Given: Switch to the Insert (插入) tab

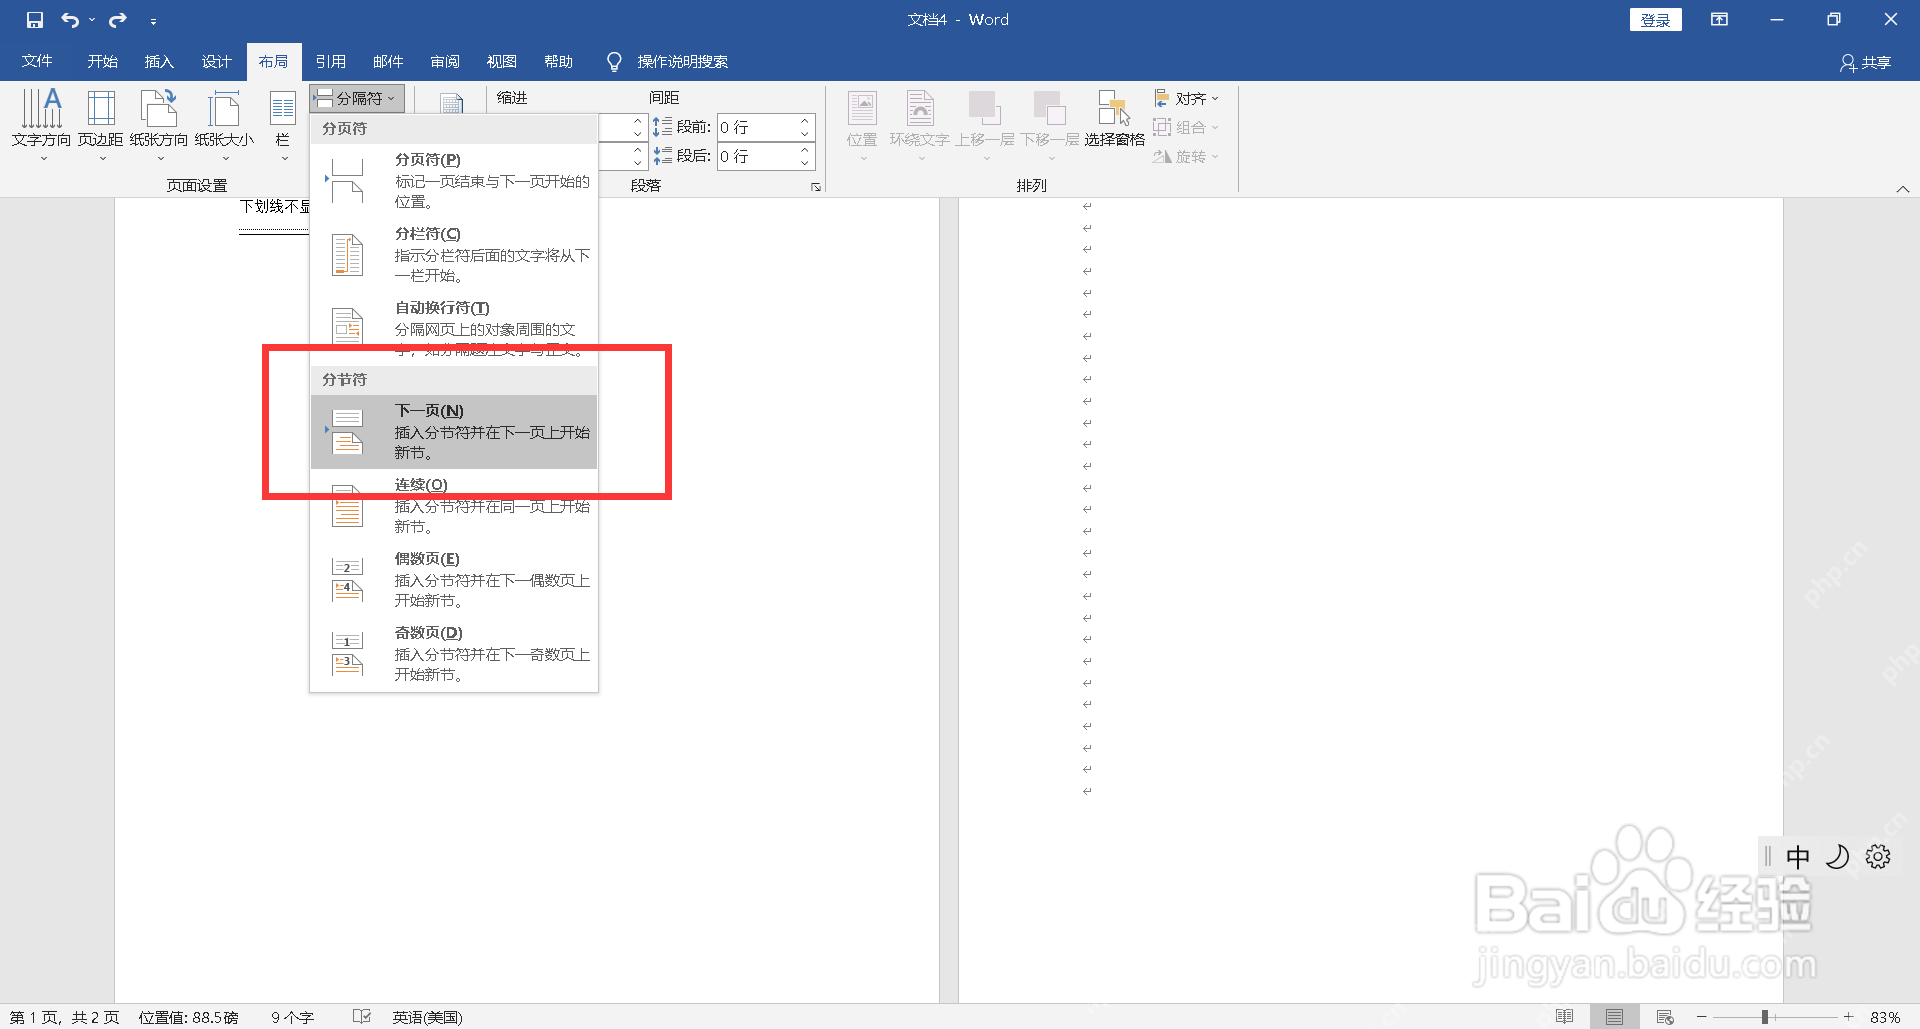Looking at the screenshot, I should point(159,62).
